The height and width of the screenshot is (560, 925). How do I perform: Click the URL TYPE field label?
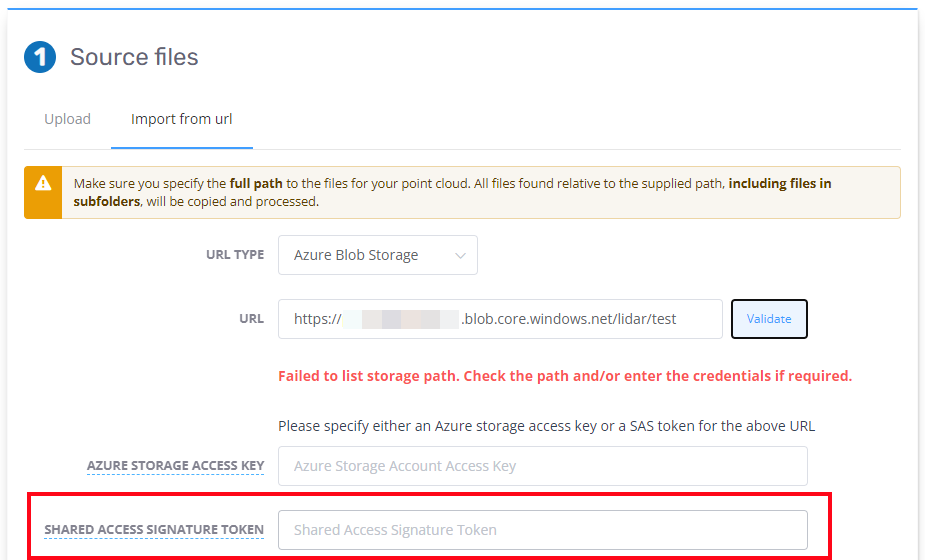coord(235,255)
